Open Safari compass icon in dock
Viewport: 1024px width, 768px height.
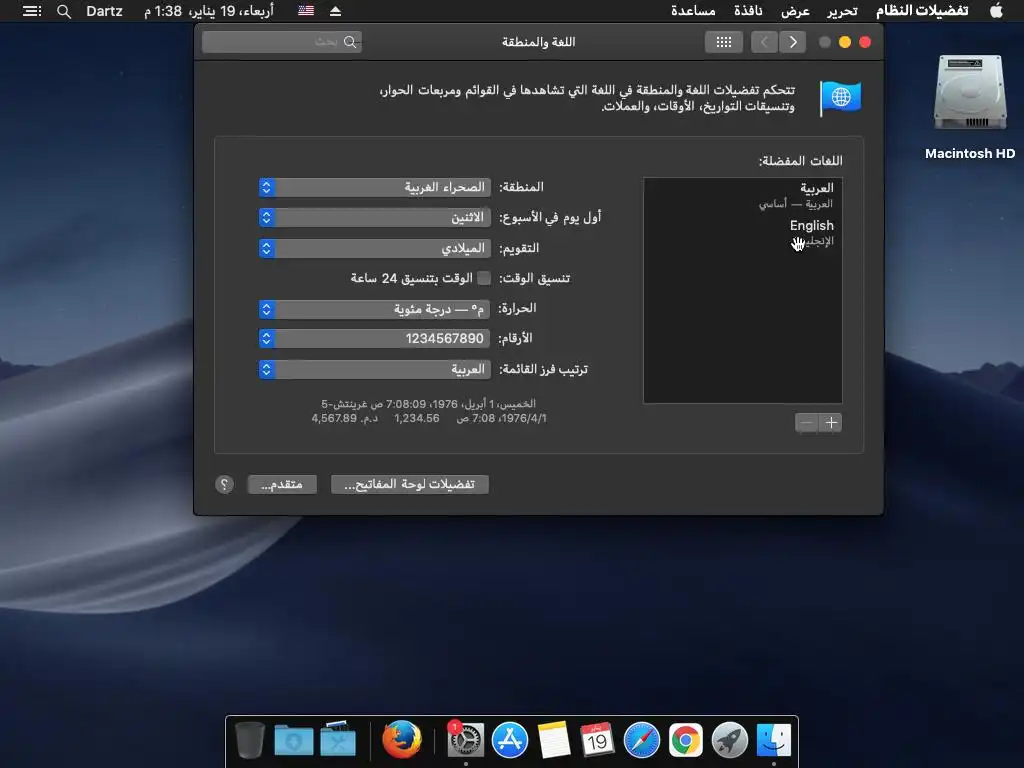[641, 741]
